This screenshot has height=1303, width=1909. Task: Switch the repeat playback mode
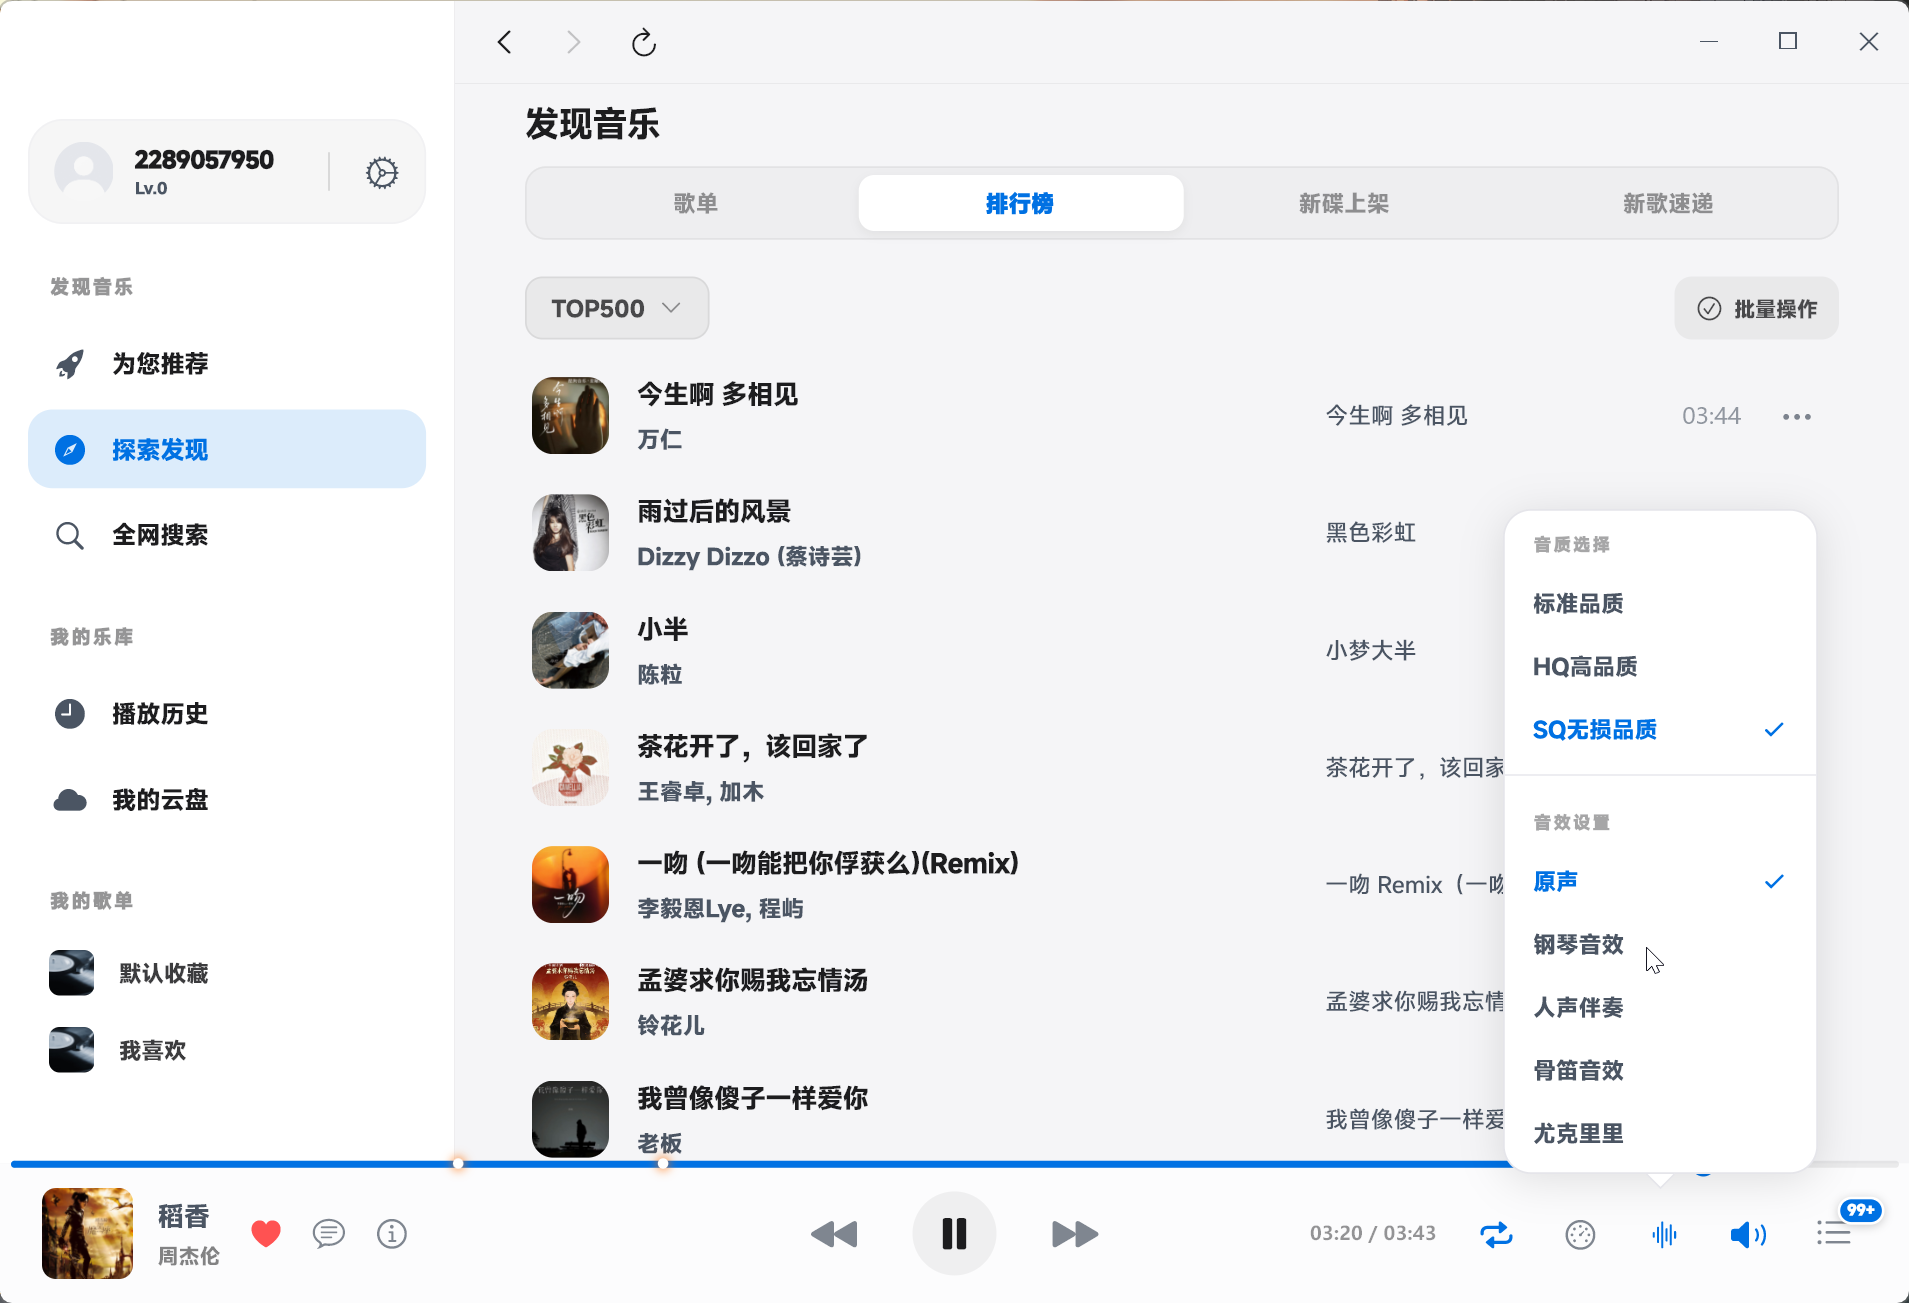[x=1494, y=1233]
